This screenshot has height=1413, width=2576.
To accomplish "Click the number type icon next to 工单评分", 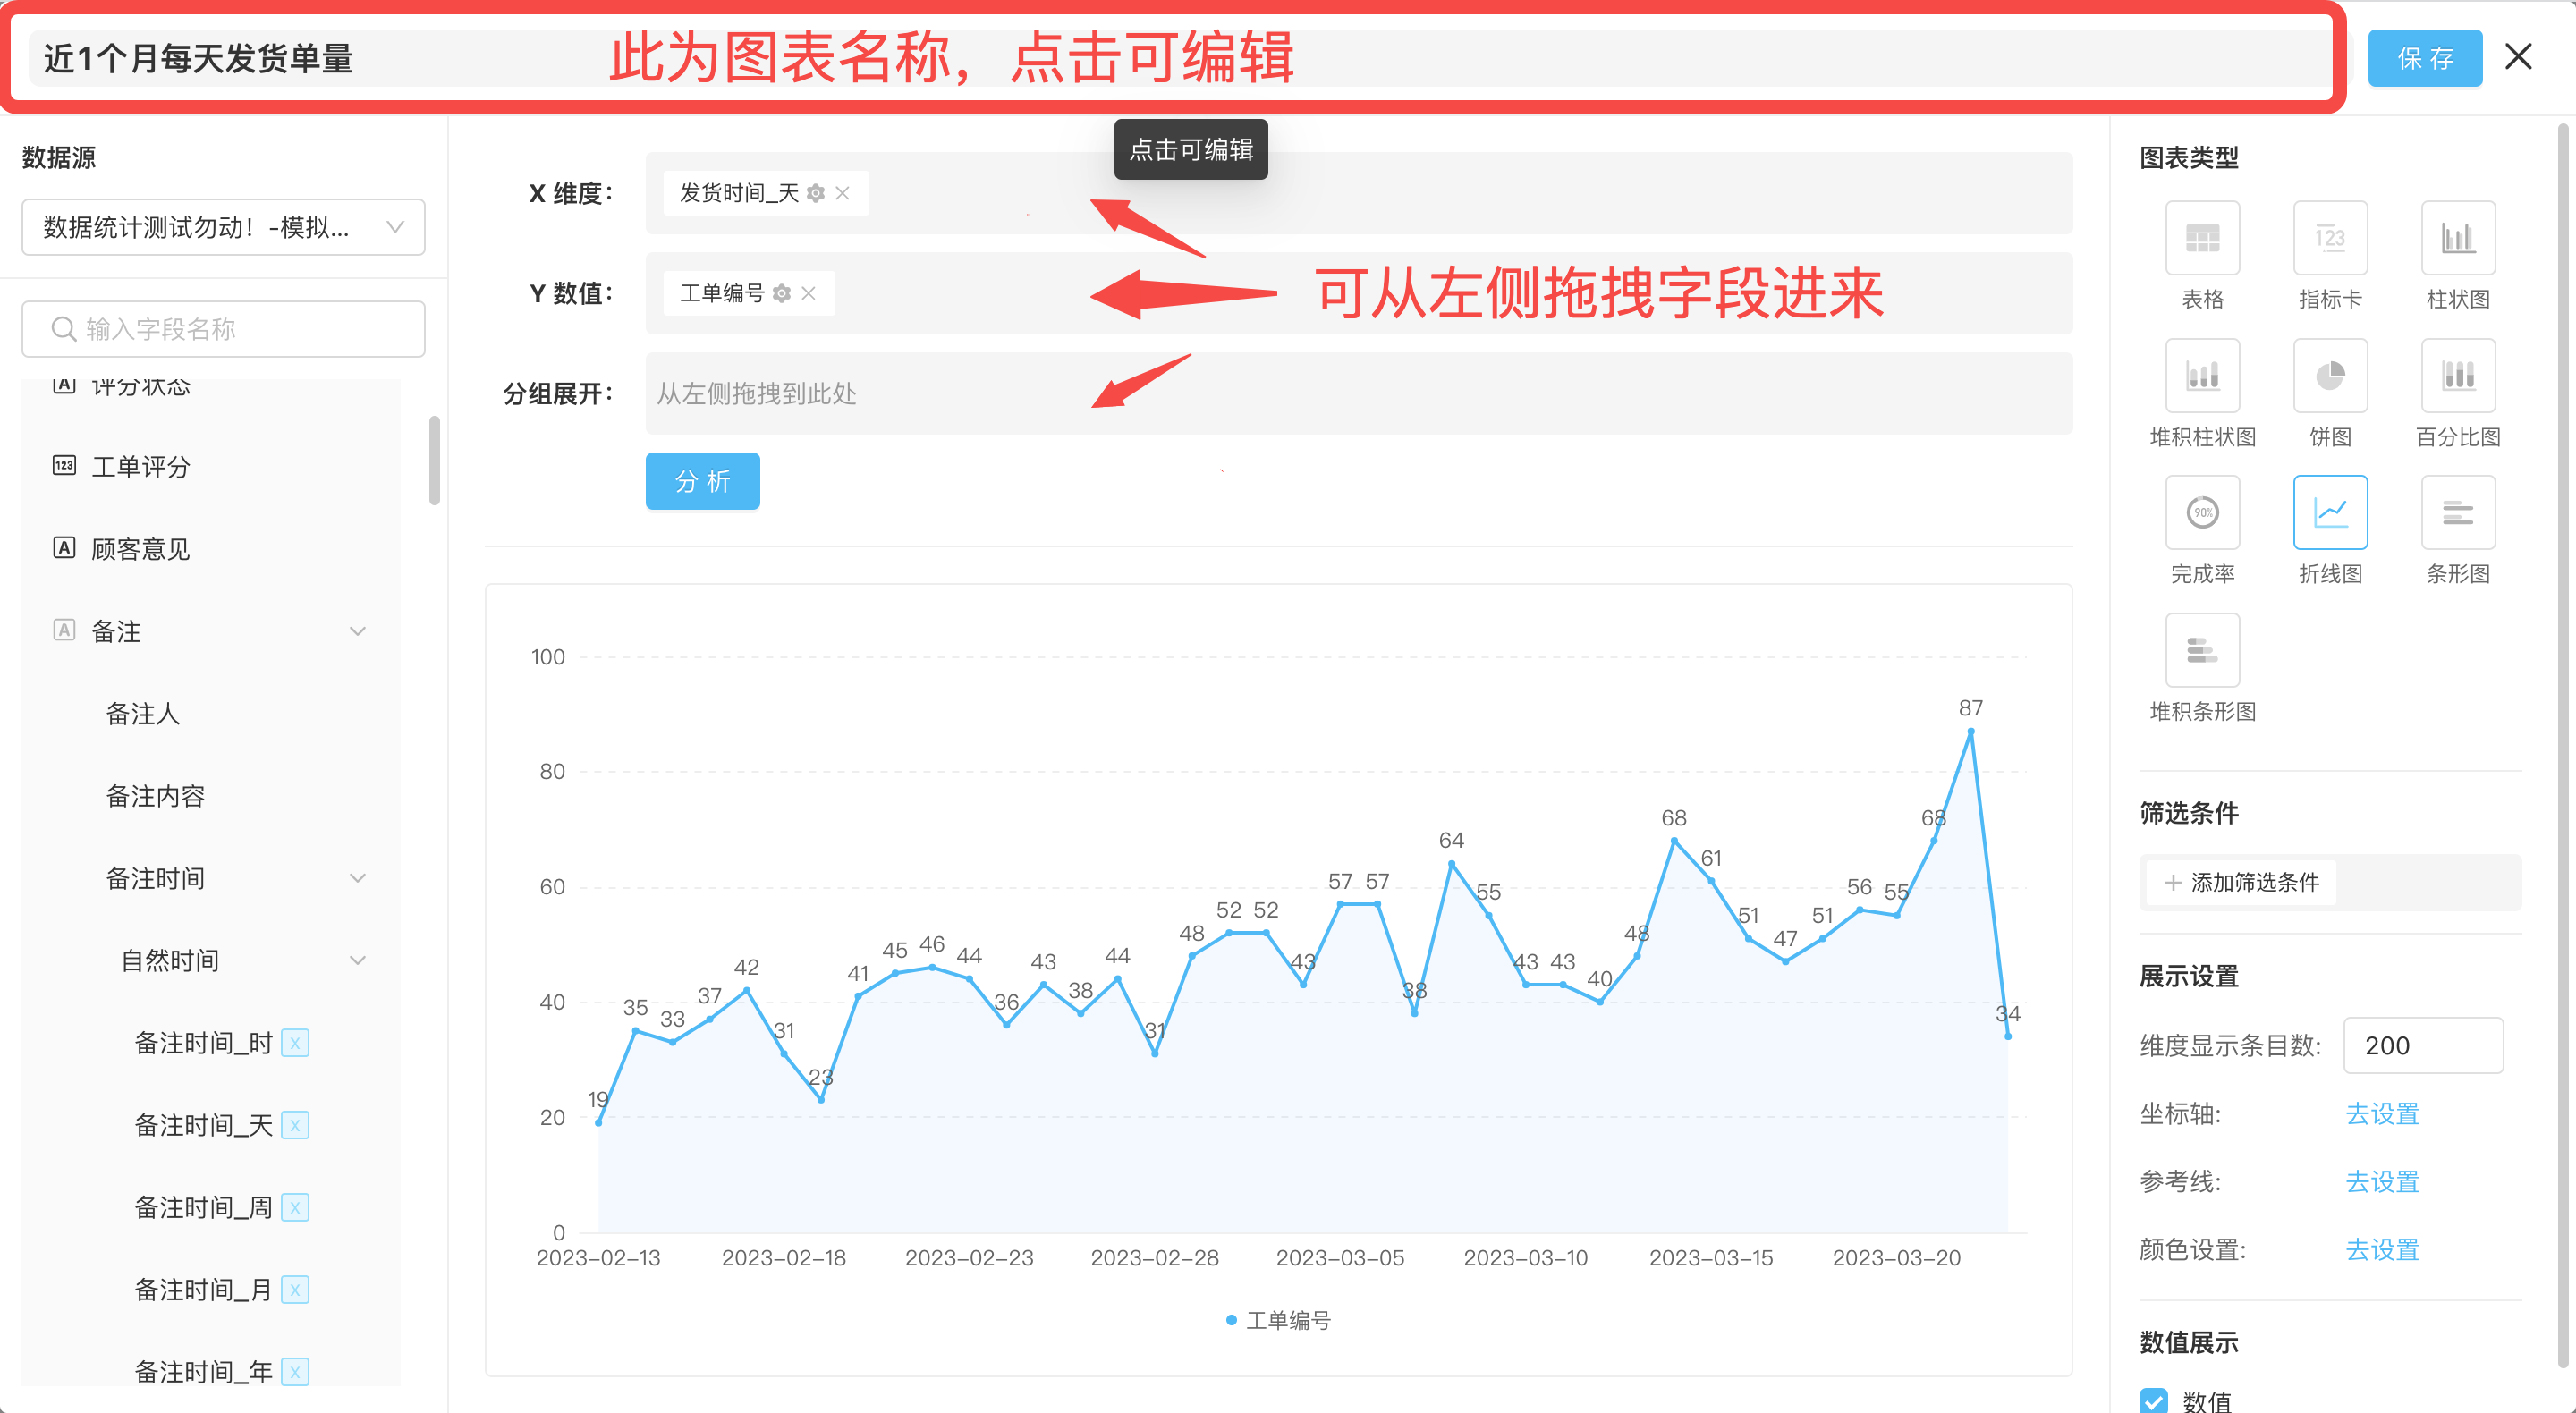I will (x=64, y=466).
